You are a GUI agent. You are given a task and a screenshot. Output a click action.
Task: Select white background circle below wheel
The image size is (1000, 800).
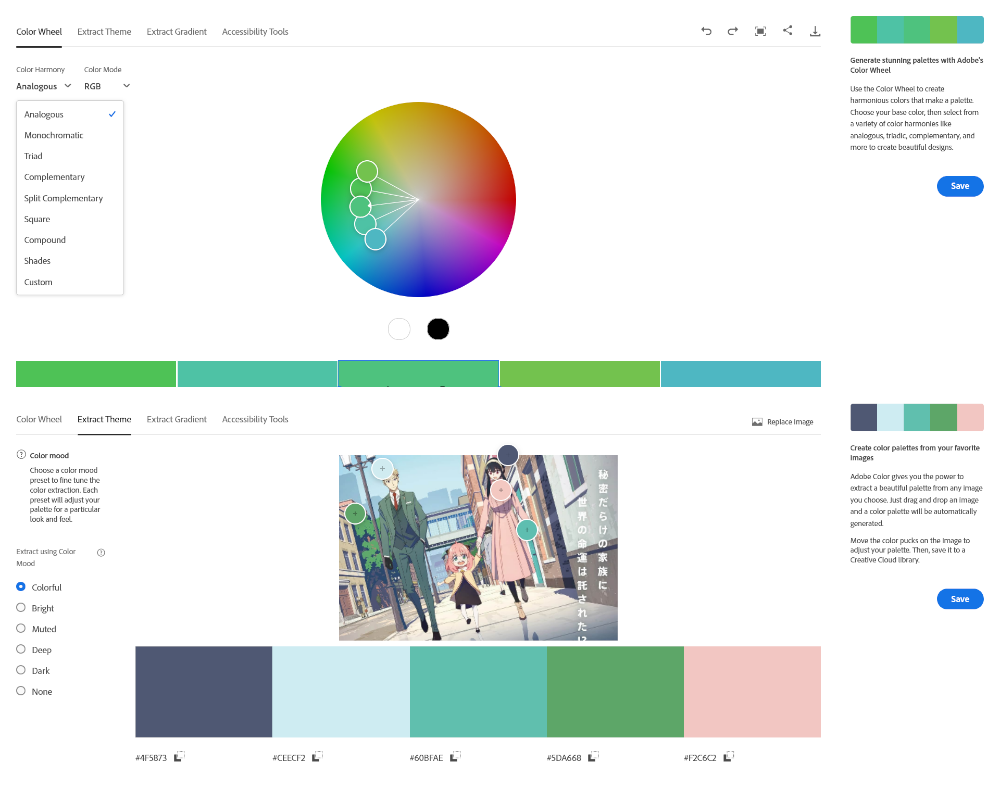pos(399,329)
